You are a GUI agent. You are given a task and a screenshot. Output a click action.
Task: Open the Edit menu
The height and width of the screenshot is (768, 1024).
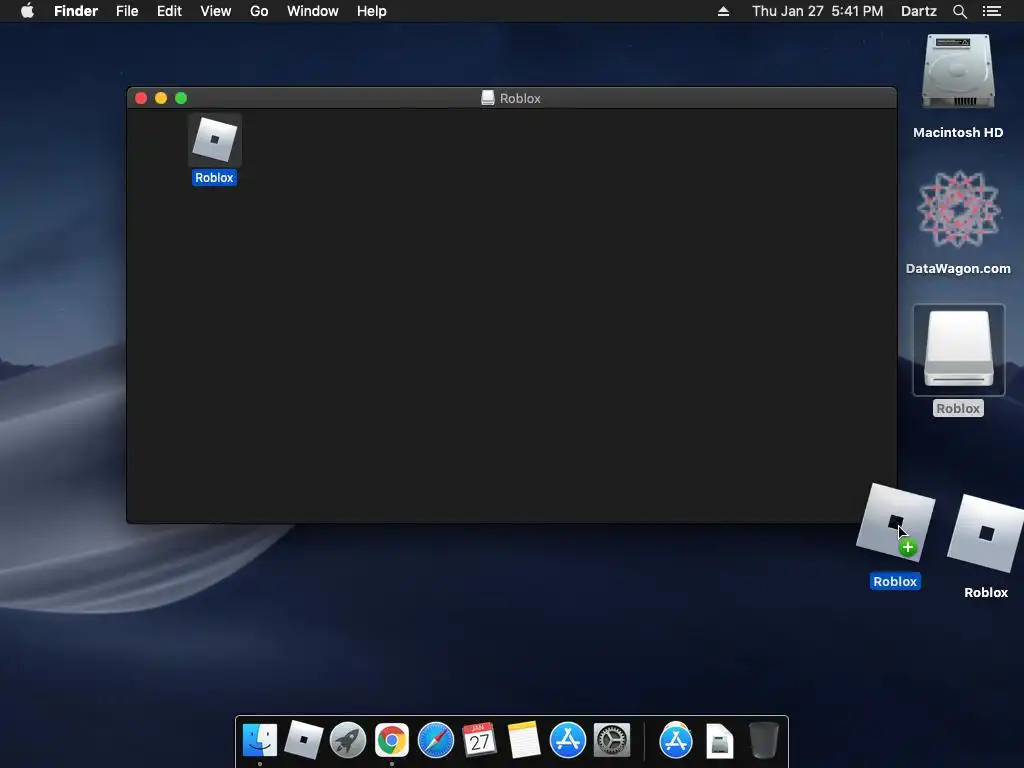click(169, 11)
